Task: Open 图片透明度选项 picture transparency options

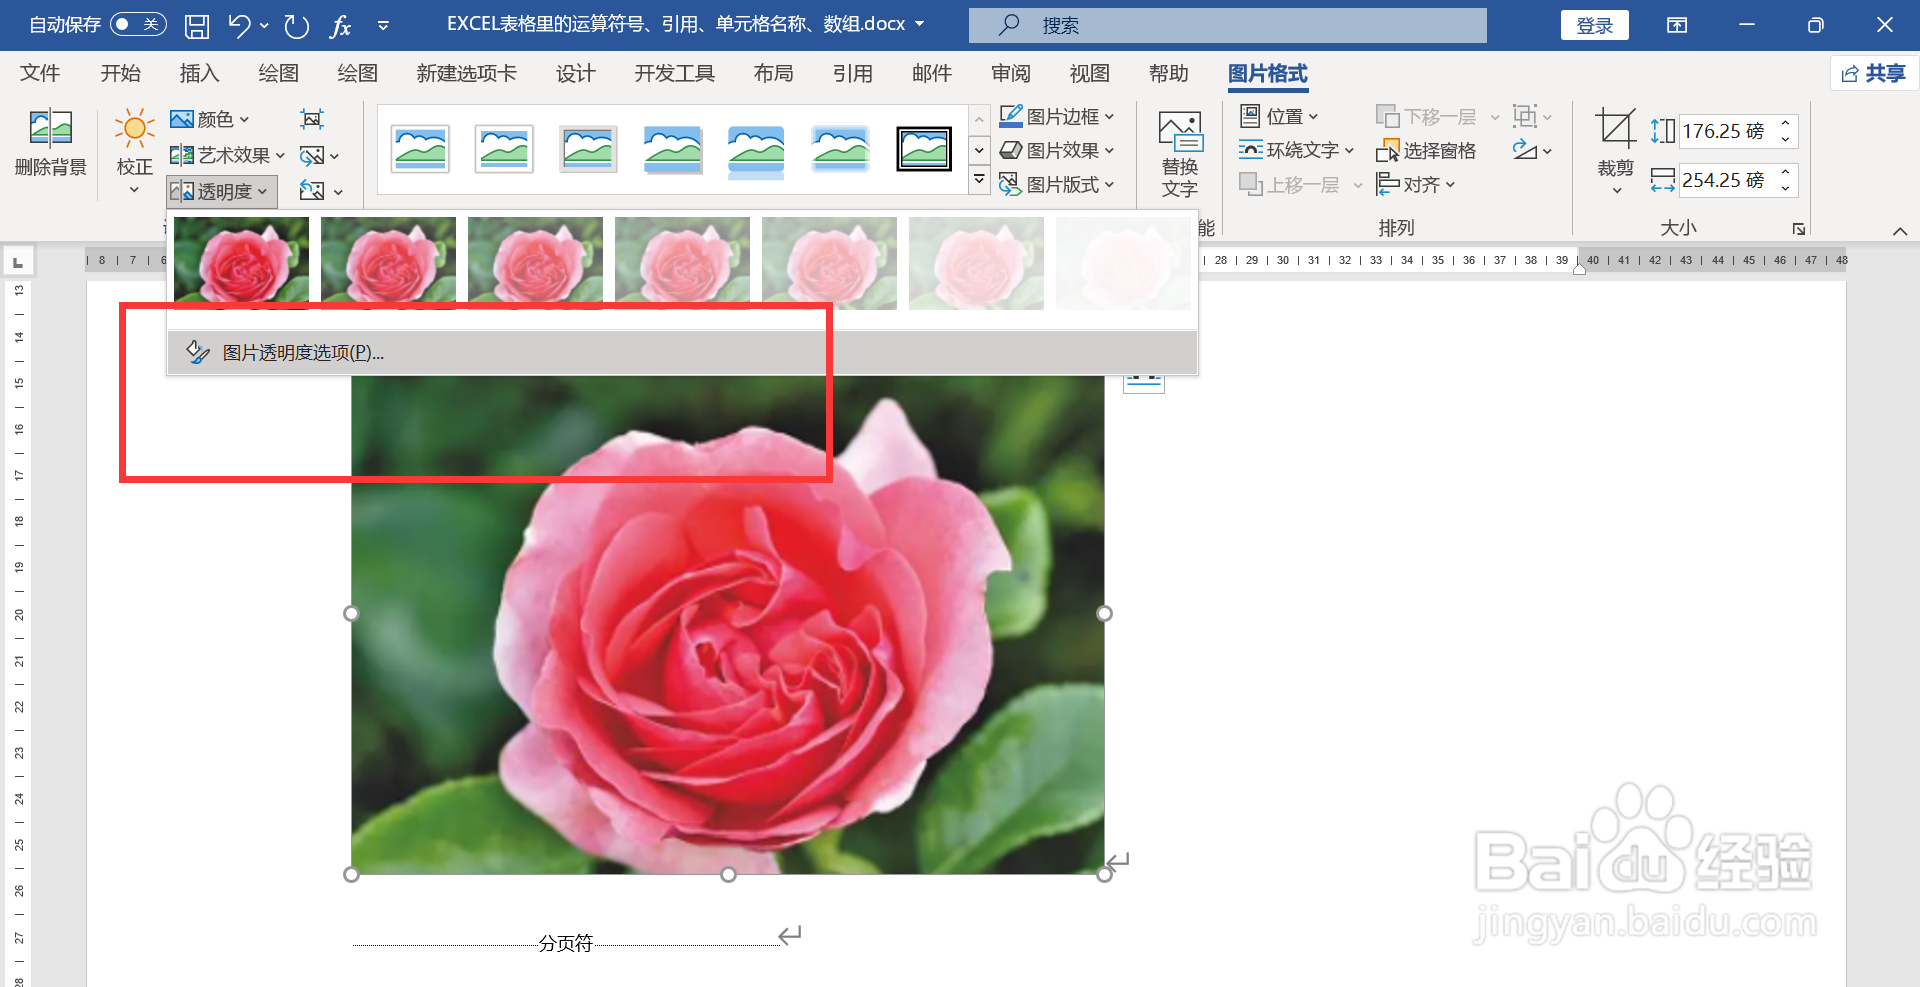Action: click(x=682, y=352)
